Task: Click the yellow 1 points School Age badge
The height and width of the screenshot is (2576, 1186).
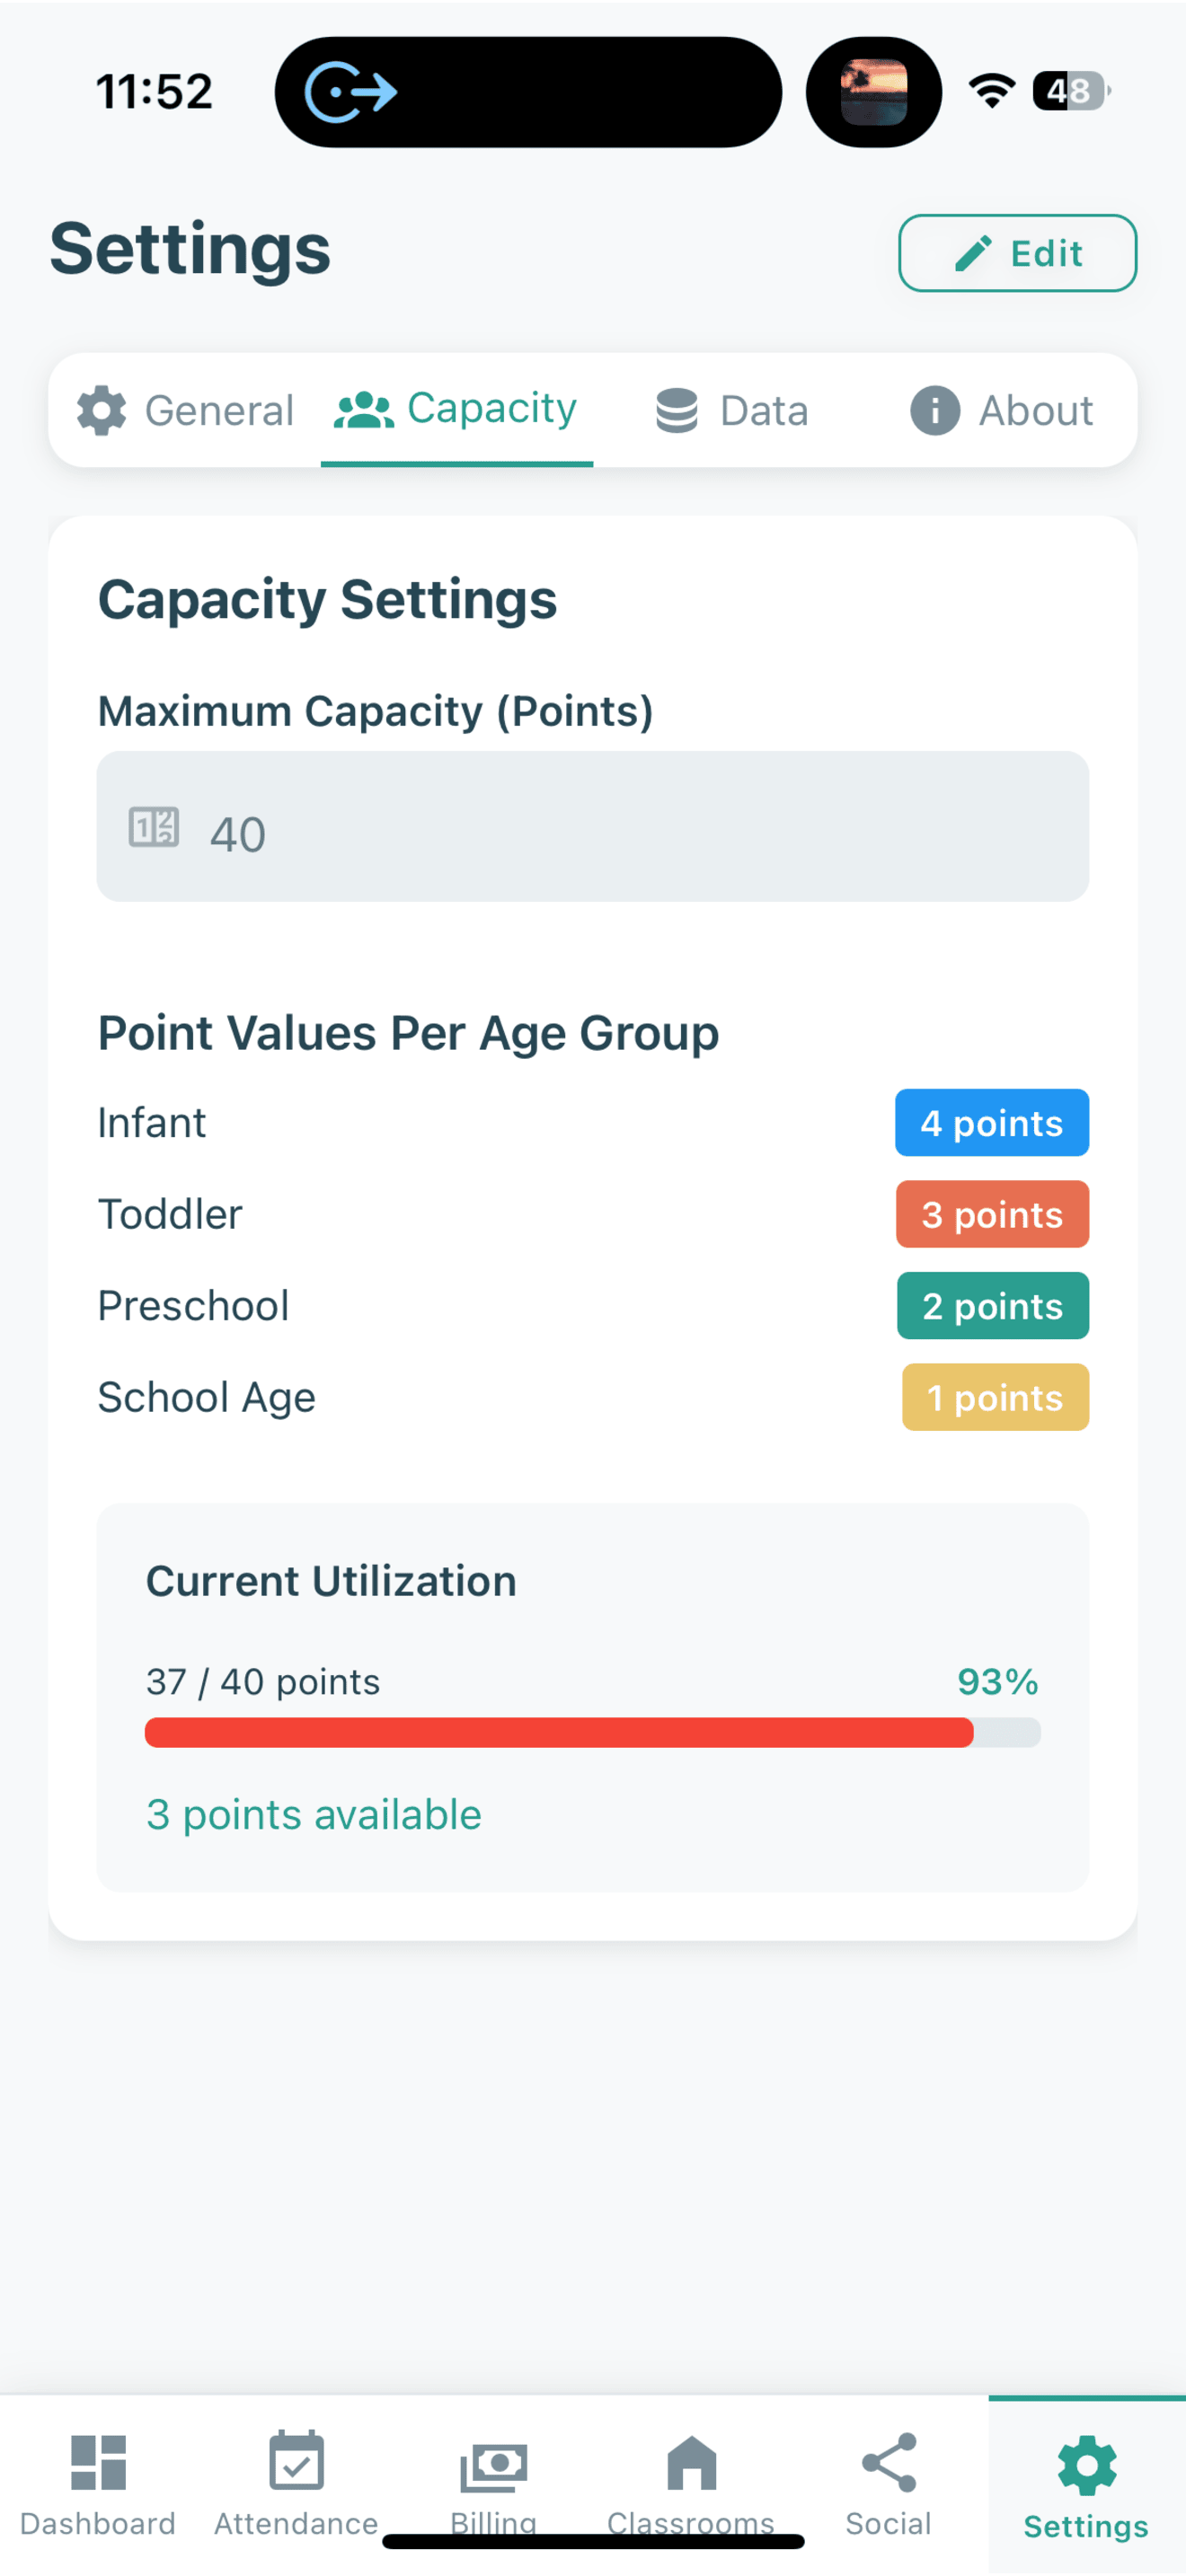Action: (x=995, y=1397)
